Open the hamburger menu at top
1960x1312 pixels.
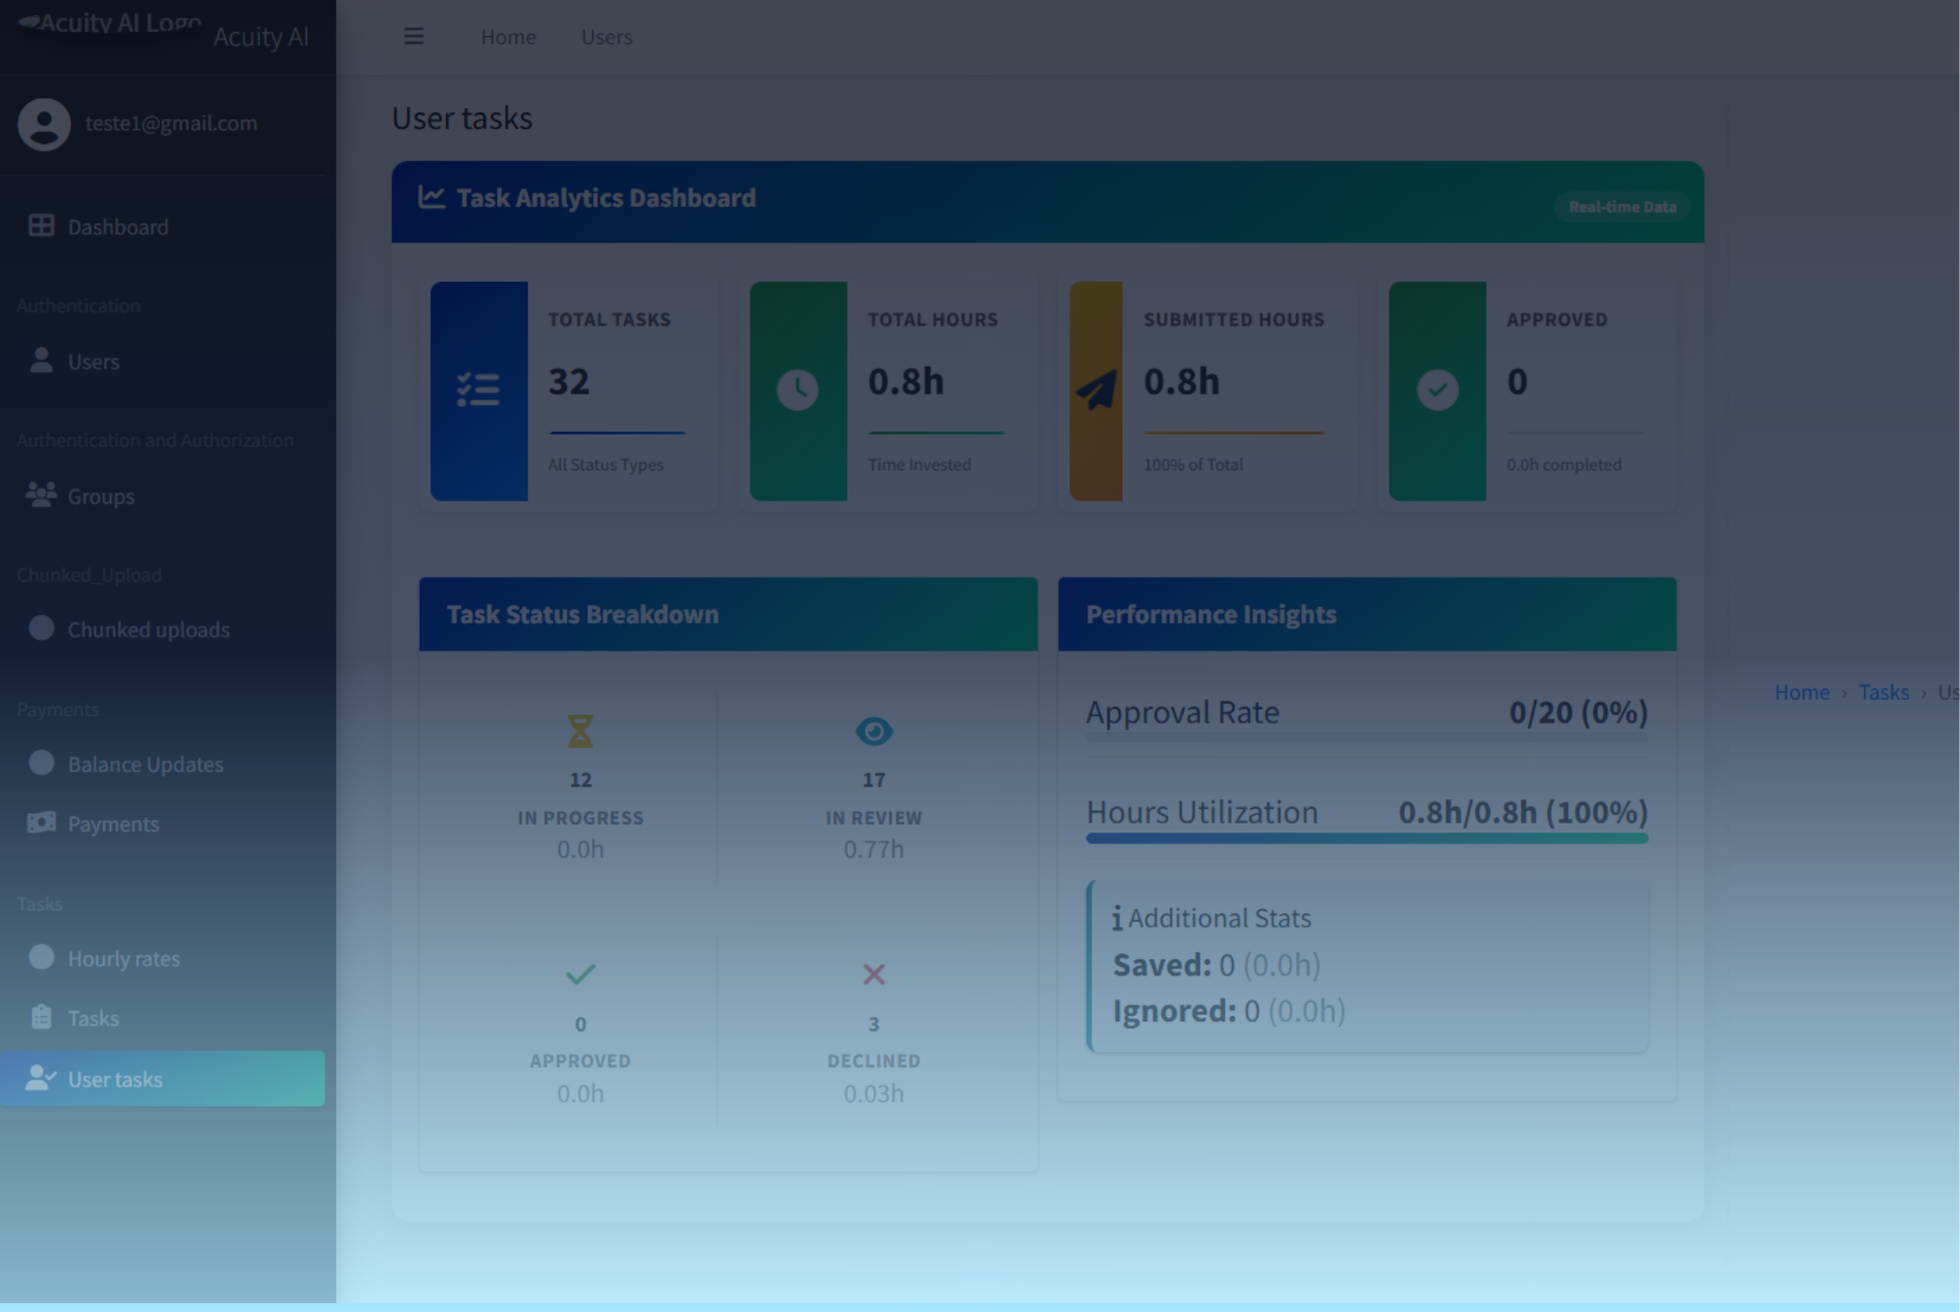click(x=414, y=36)
